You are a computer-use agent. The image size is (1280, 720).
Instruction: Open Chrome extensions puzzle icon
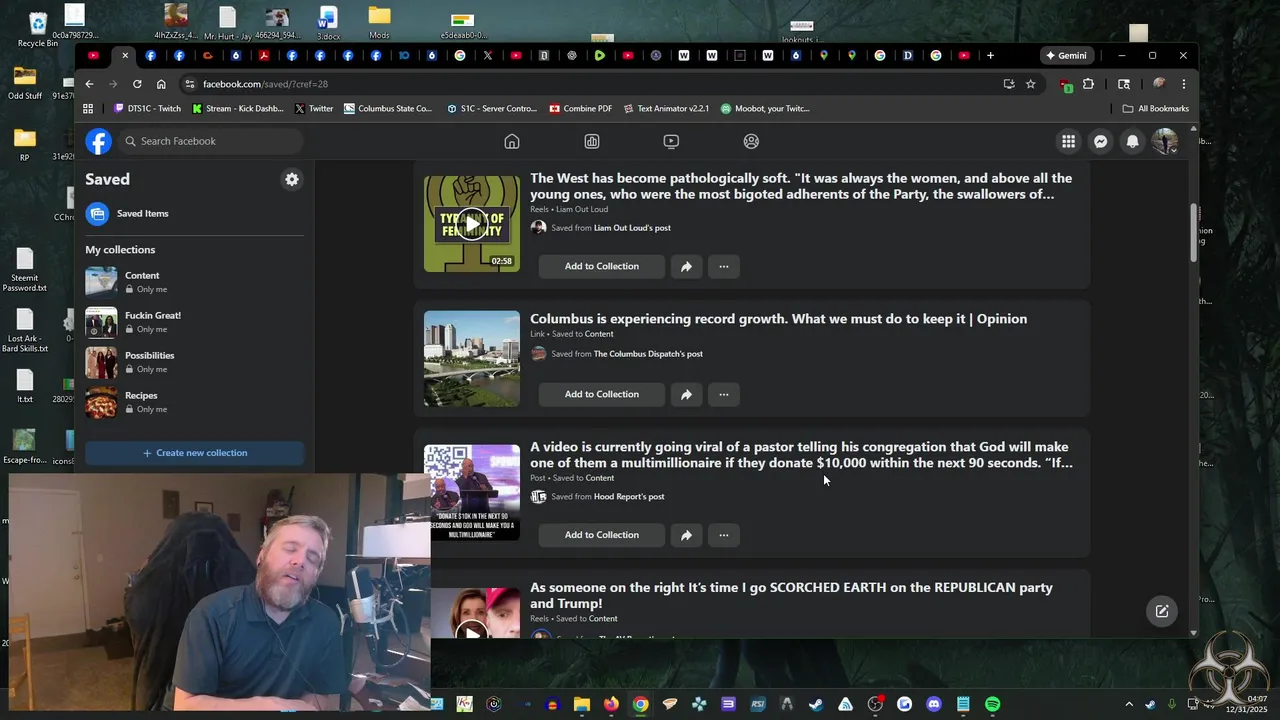pos(1088,84)
